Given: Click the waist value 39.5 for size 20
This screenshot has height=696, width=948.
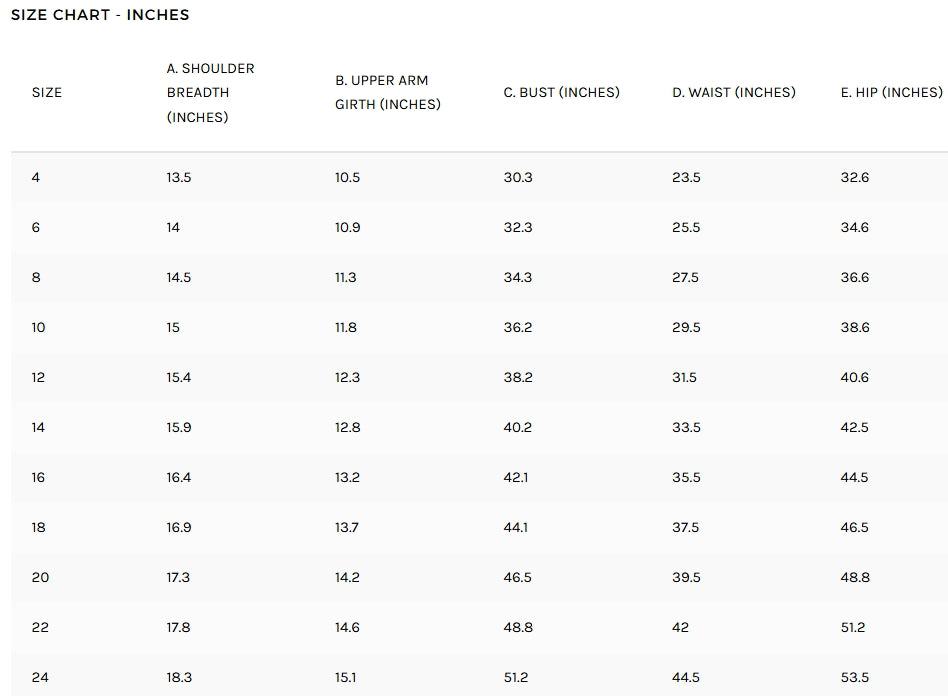Looking at the screenshot, I should point(686,577).
